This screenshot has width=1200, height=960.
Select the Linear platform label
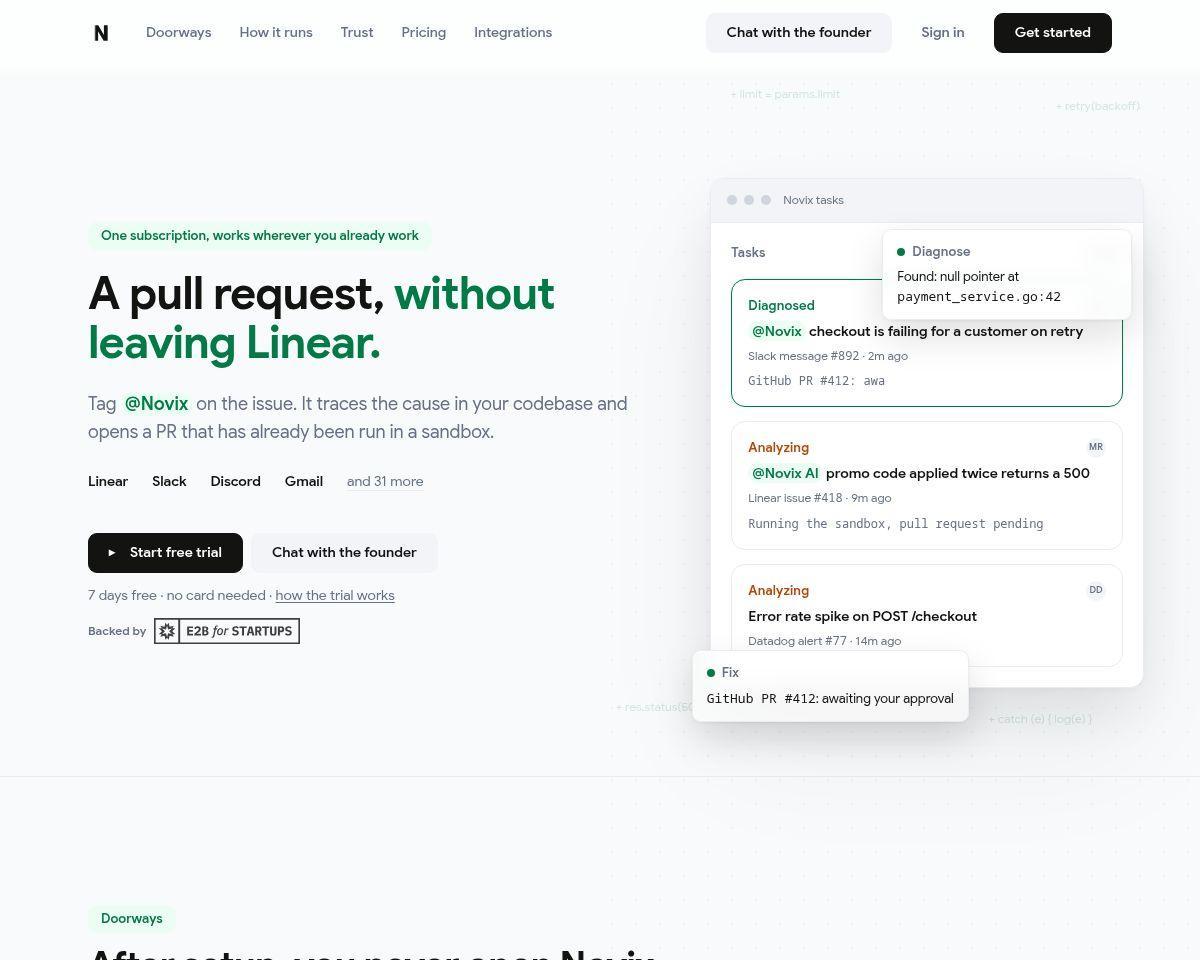click(108, 481)
